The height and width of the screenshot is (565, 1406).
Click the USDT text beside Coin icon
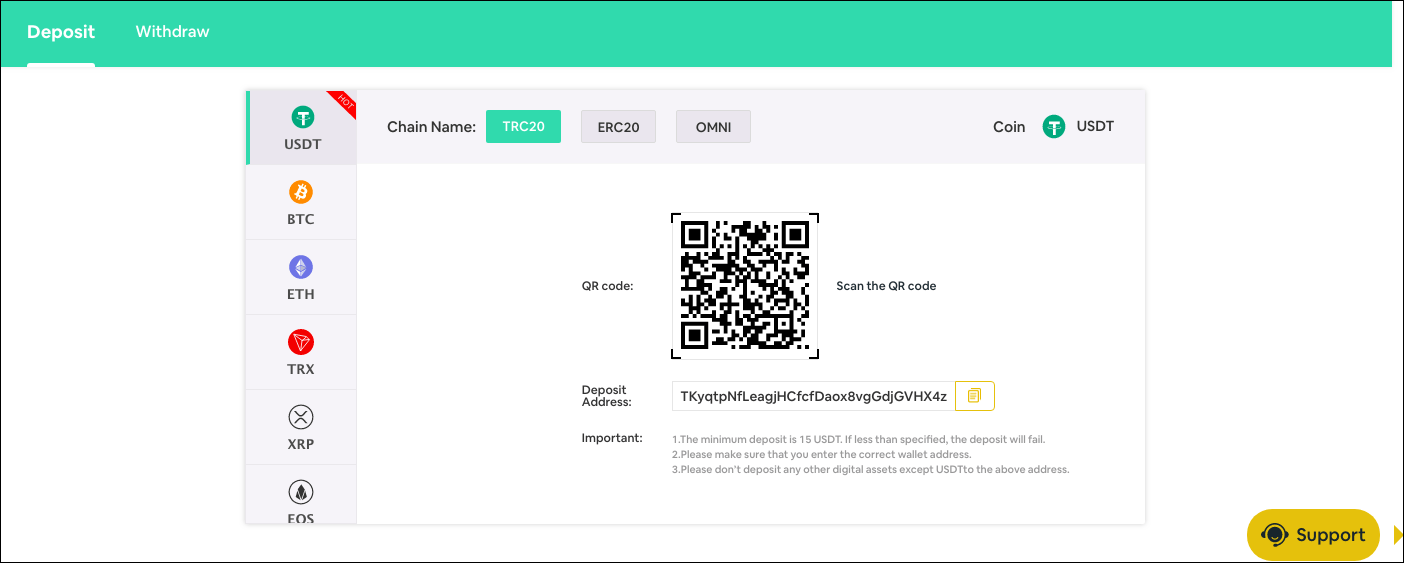pos(1095,127)
